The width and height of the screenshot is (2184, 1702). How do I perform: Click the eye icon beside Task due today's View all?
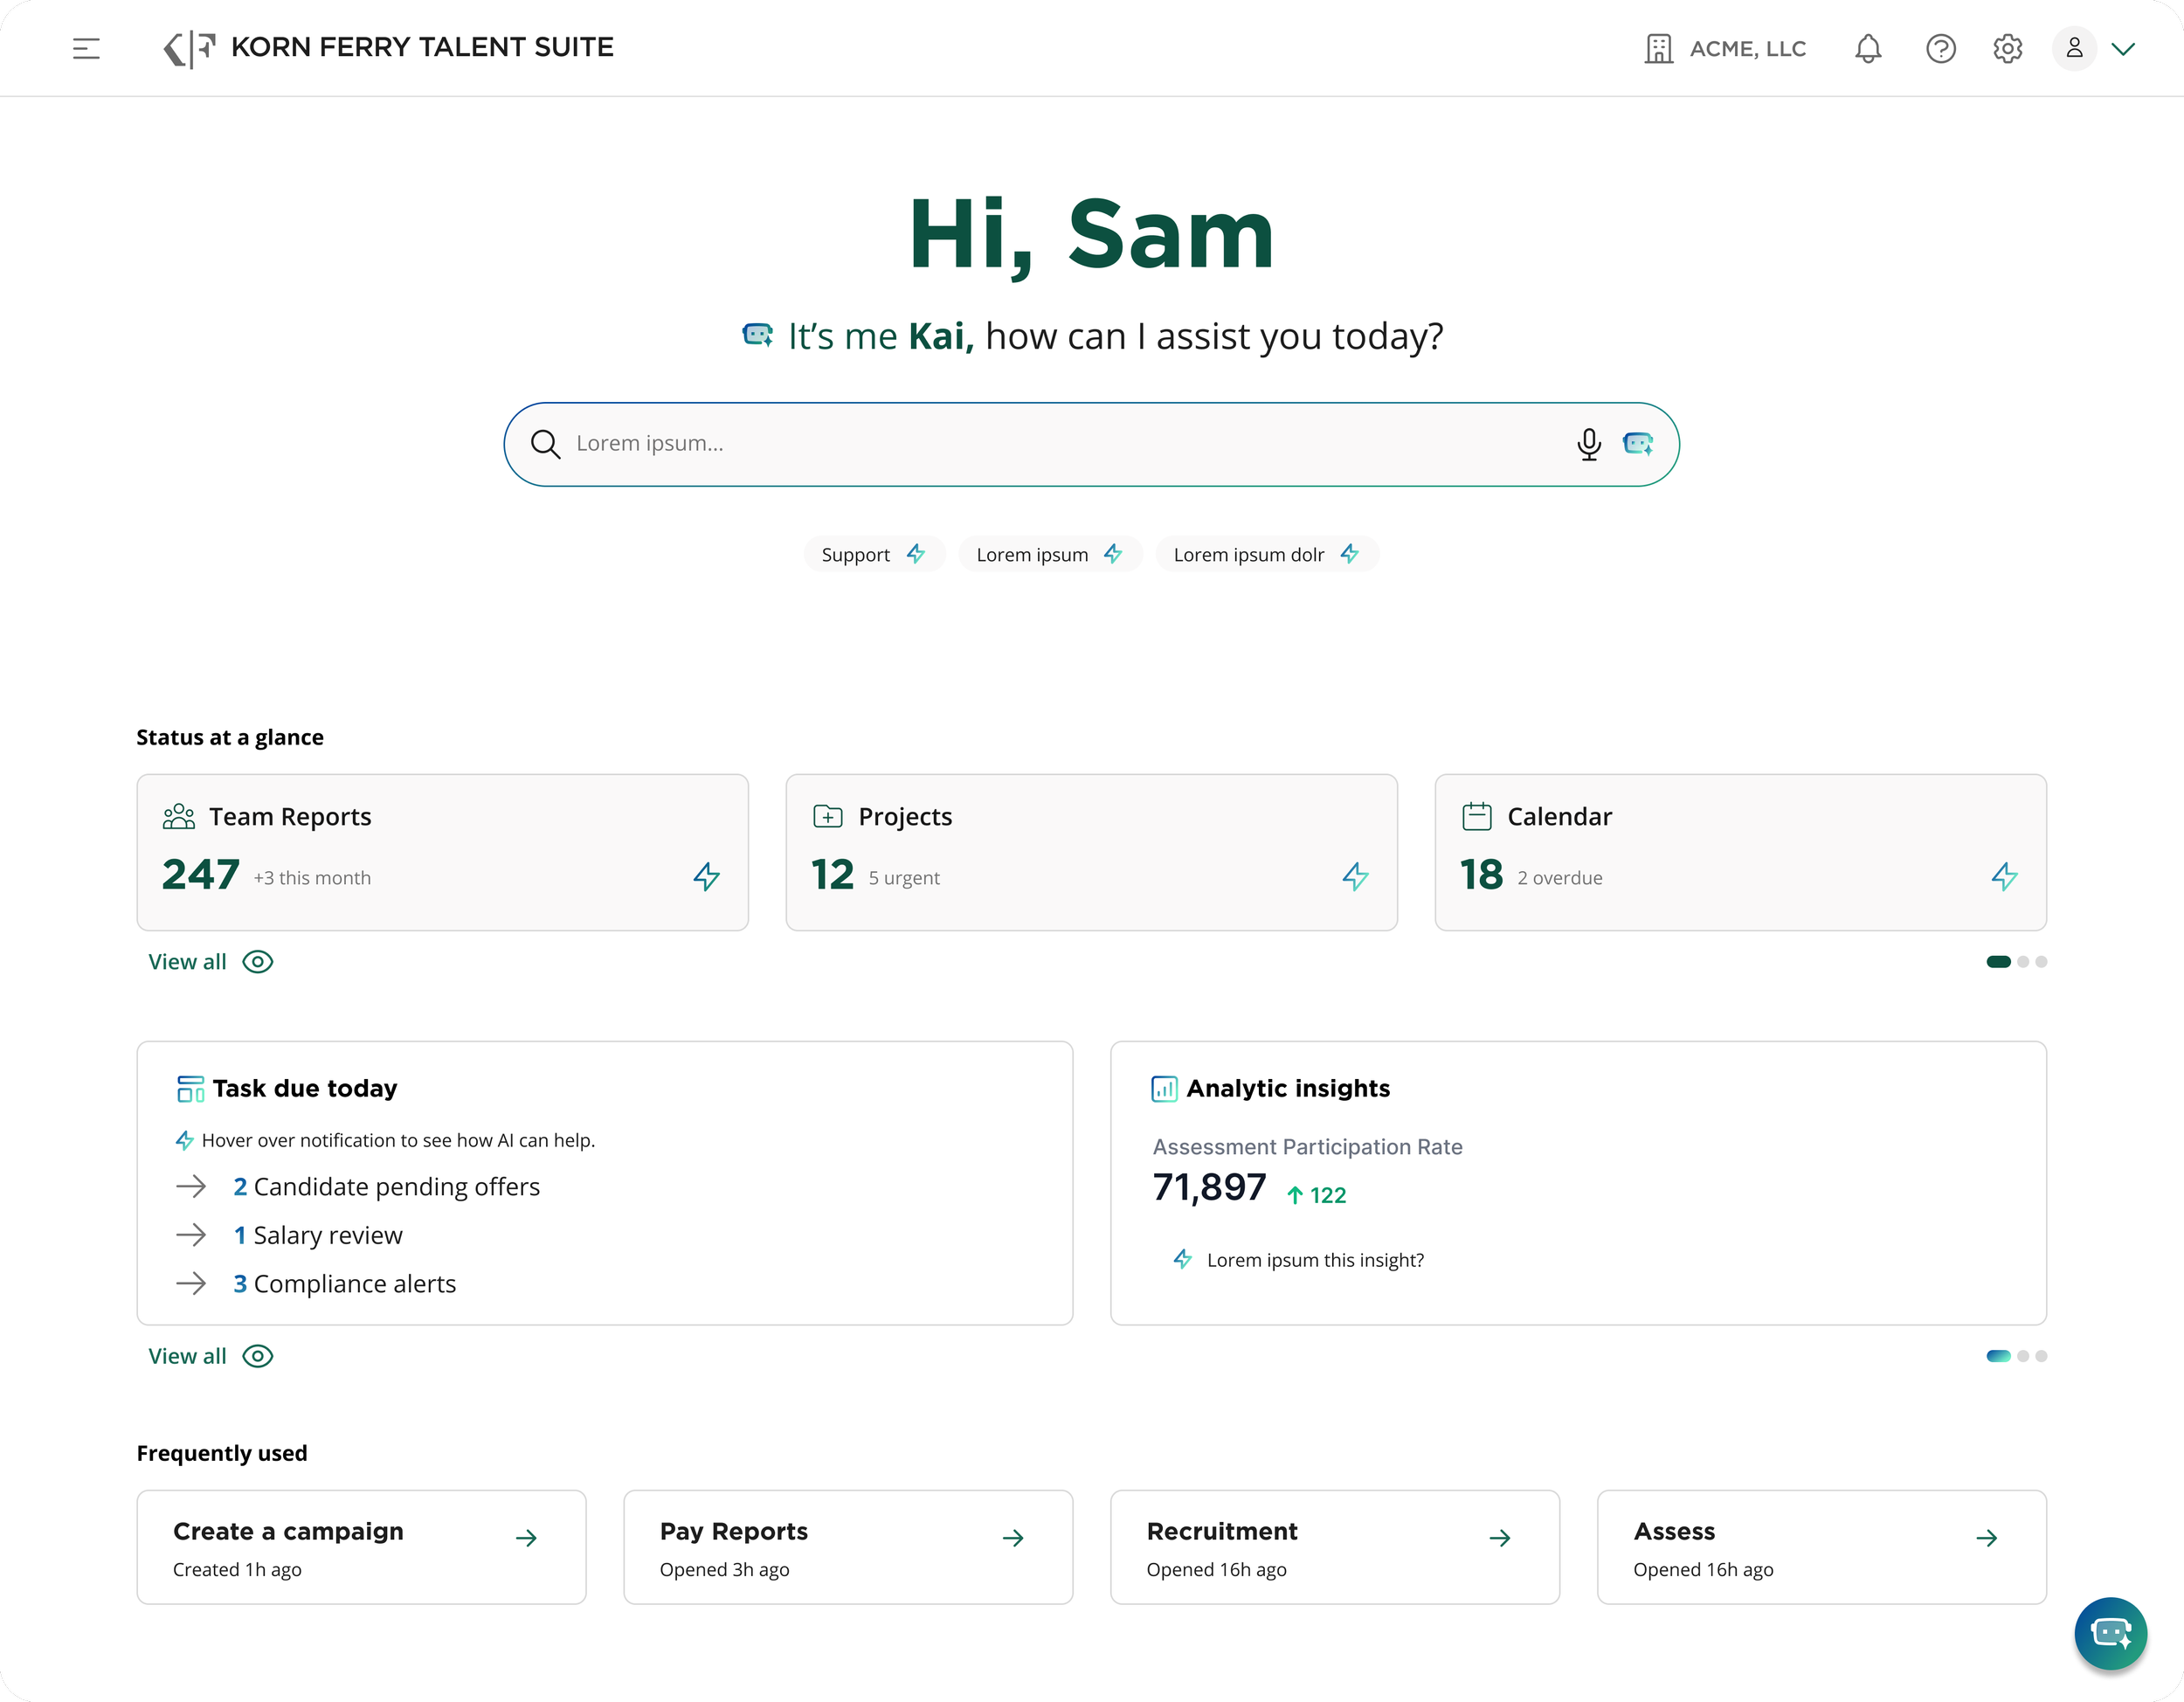tap(257, 1356)
